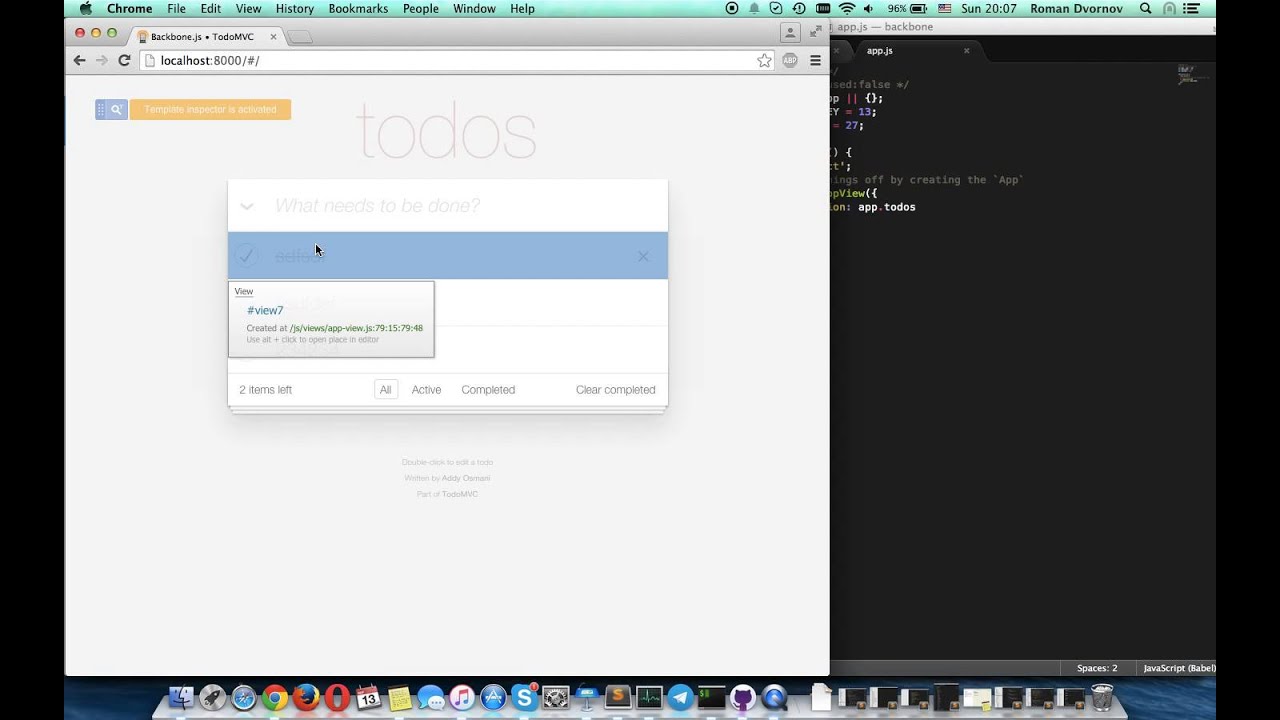Focus the 'What needs to be done?' field
Screen dimensions: 1280x720
pos(448,206)
